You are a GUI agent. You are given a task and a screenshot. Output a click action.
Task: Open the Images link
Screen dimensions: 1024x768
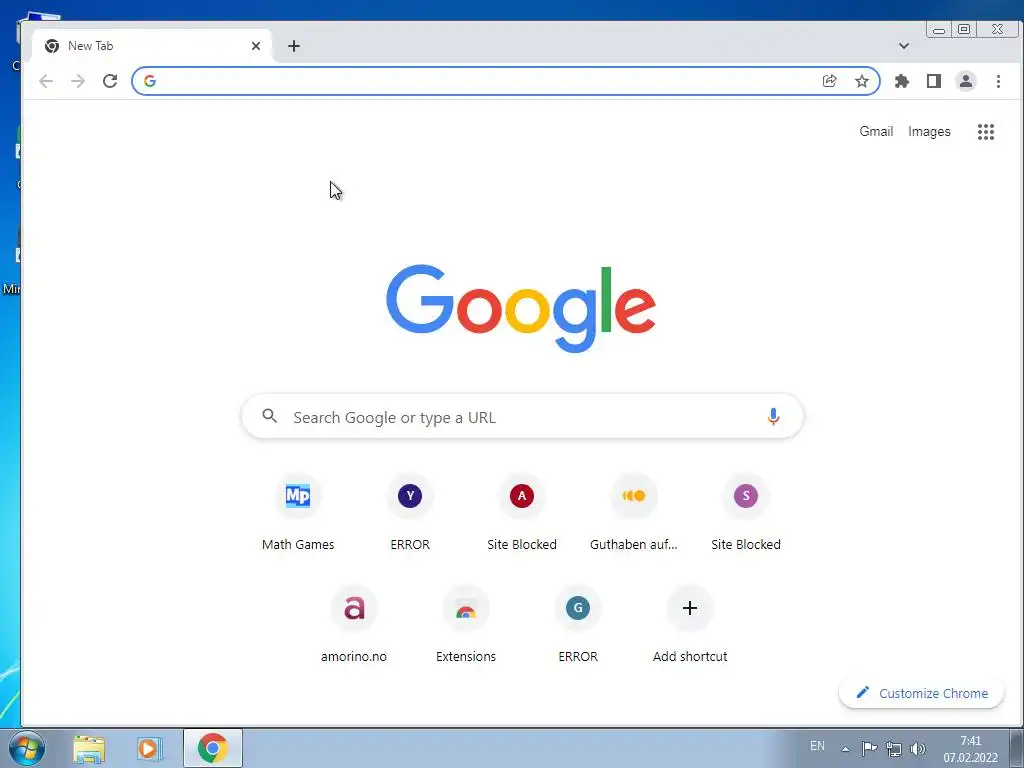tap(929, 131)
